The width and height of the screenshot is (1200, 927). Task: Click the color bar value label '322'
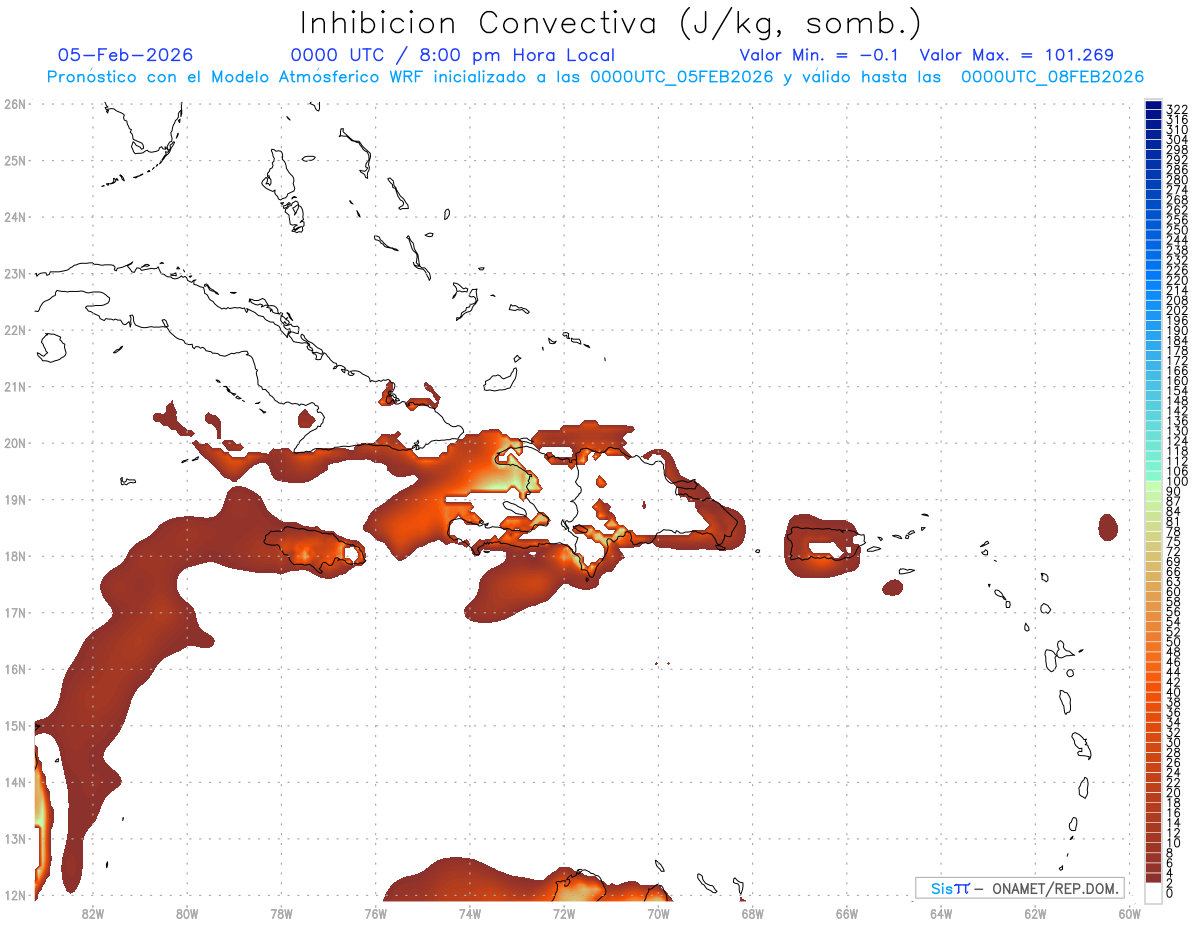[x=1176, y=109]
